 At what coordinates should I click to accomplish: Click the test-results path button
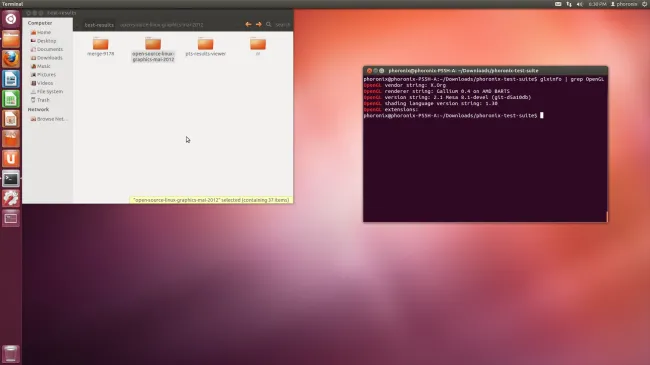click(x=99, y=25)
